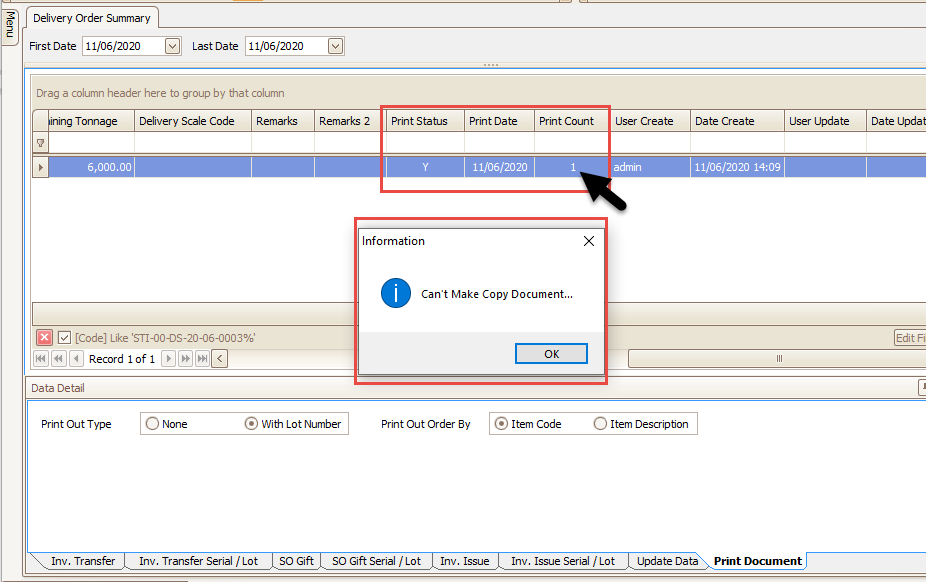Image resolution: width=926 pixels, height=582 pixels.
Task: Select the 'Y' Print Status cell
Action: point(425,167)
